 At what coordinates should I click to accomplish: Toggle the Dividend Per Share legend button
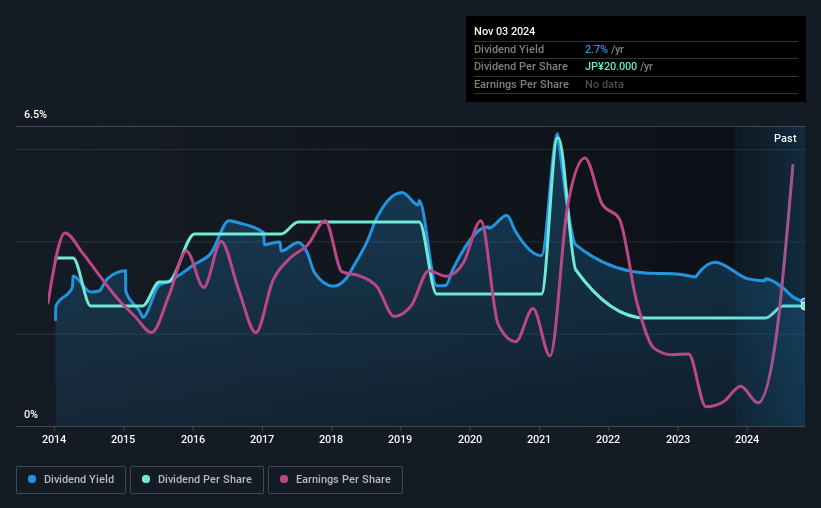(197, 480)
